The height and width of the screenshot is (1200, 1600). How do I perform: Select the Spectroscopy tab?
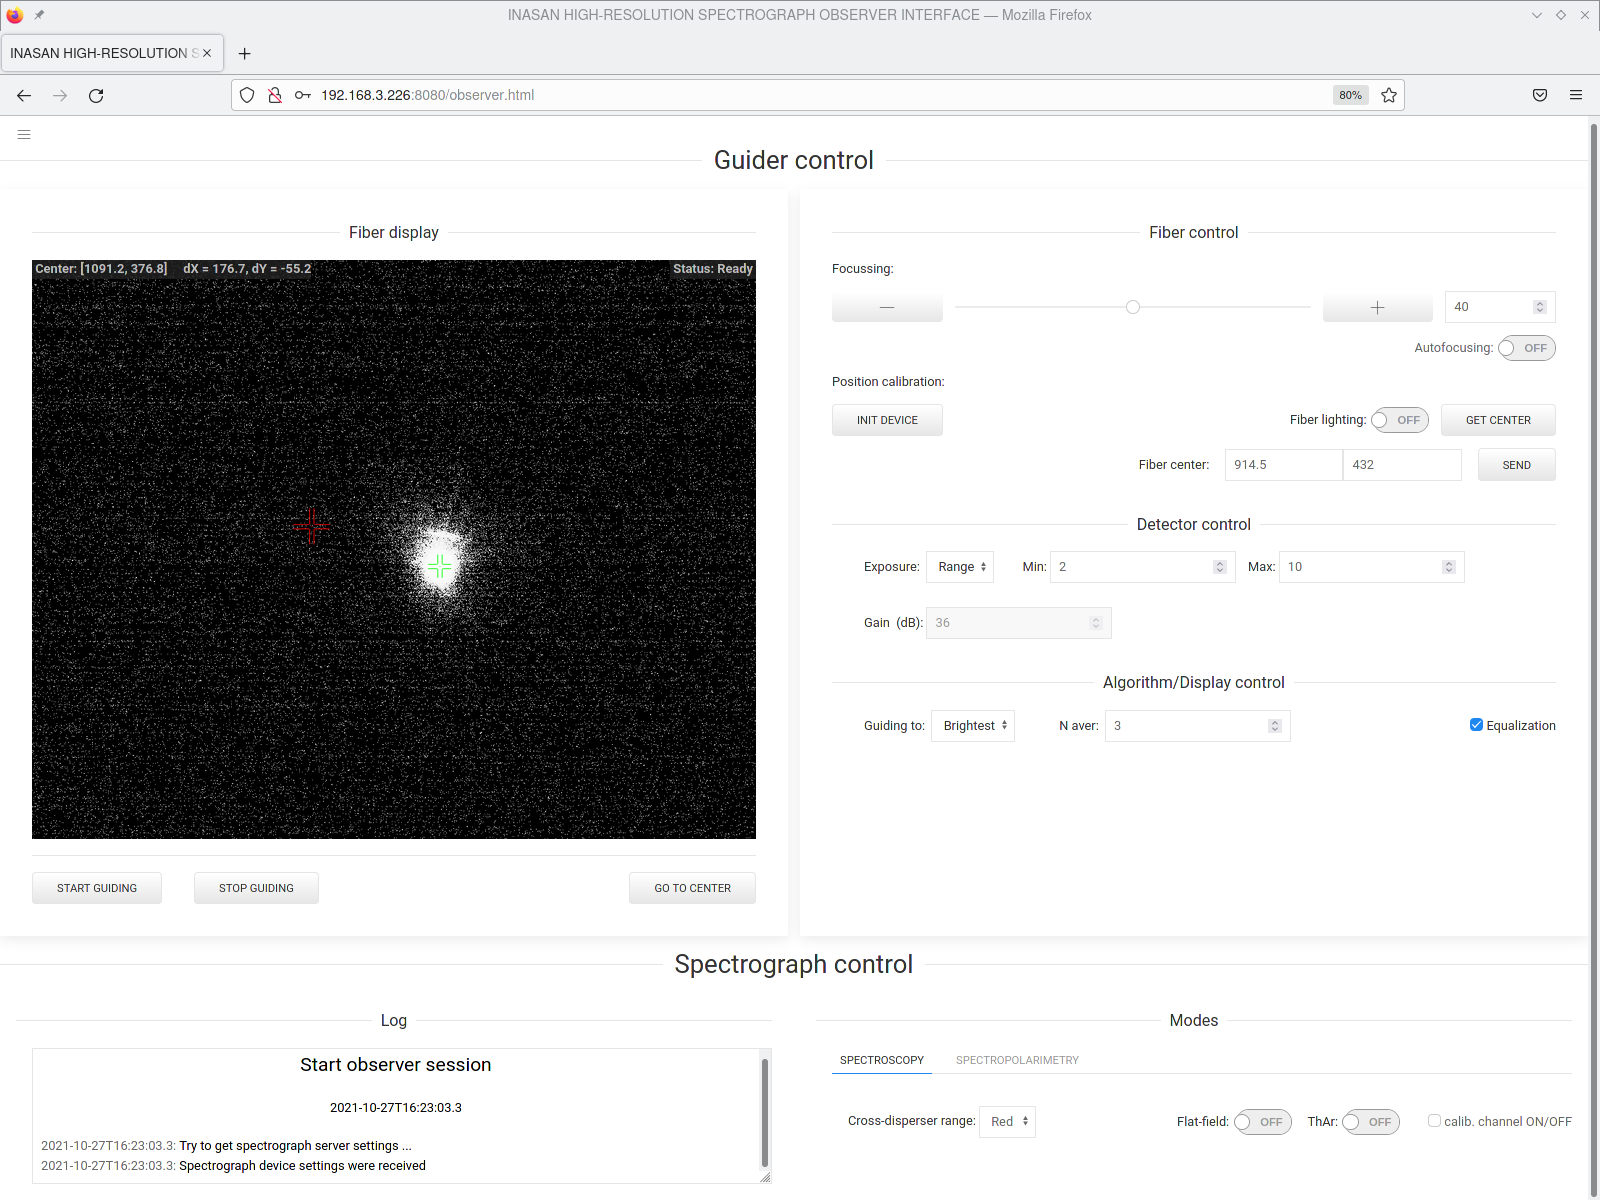click(881, 1060)
